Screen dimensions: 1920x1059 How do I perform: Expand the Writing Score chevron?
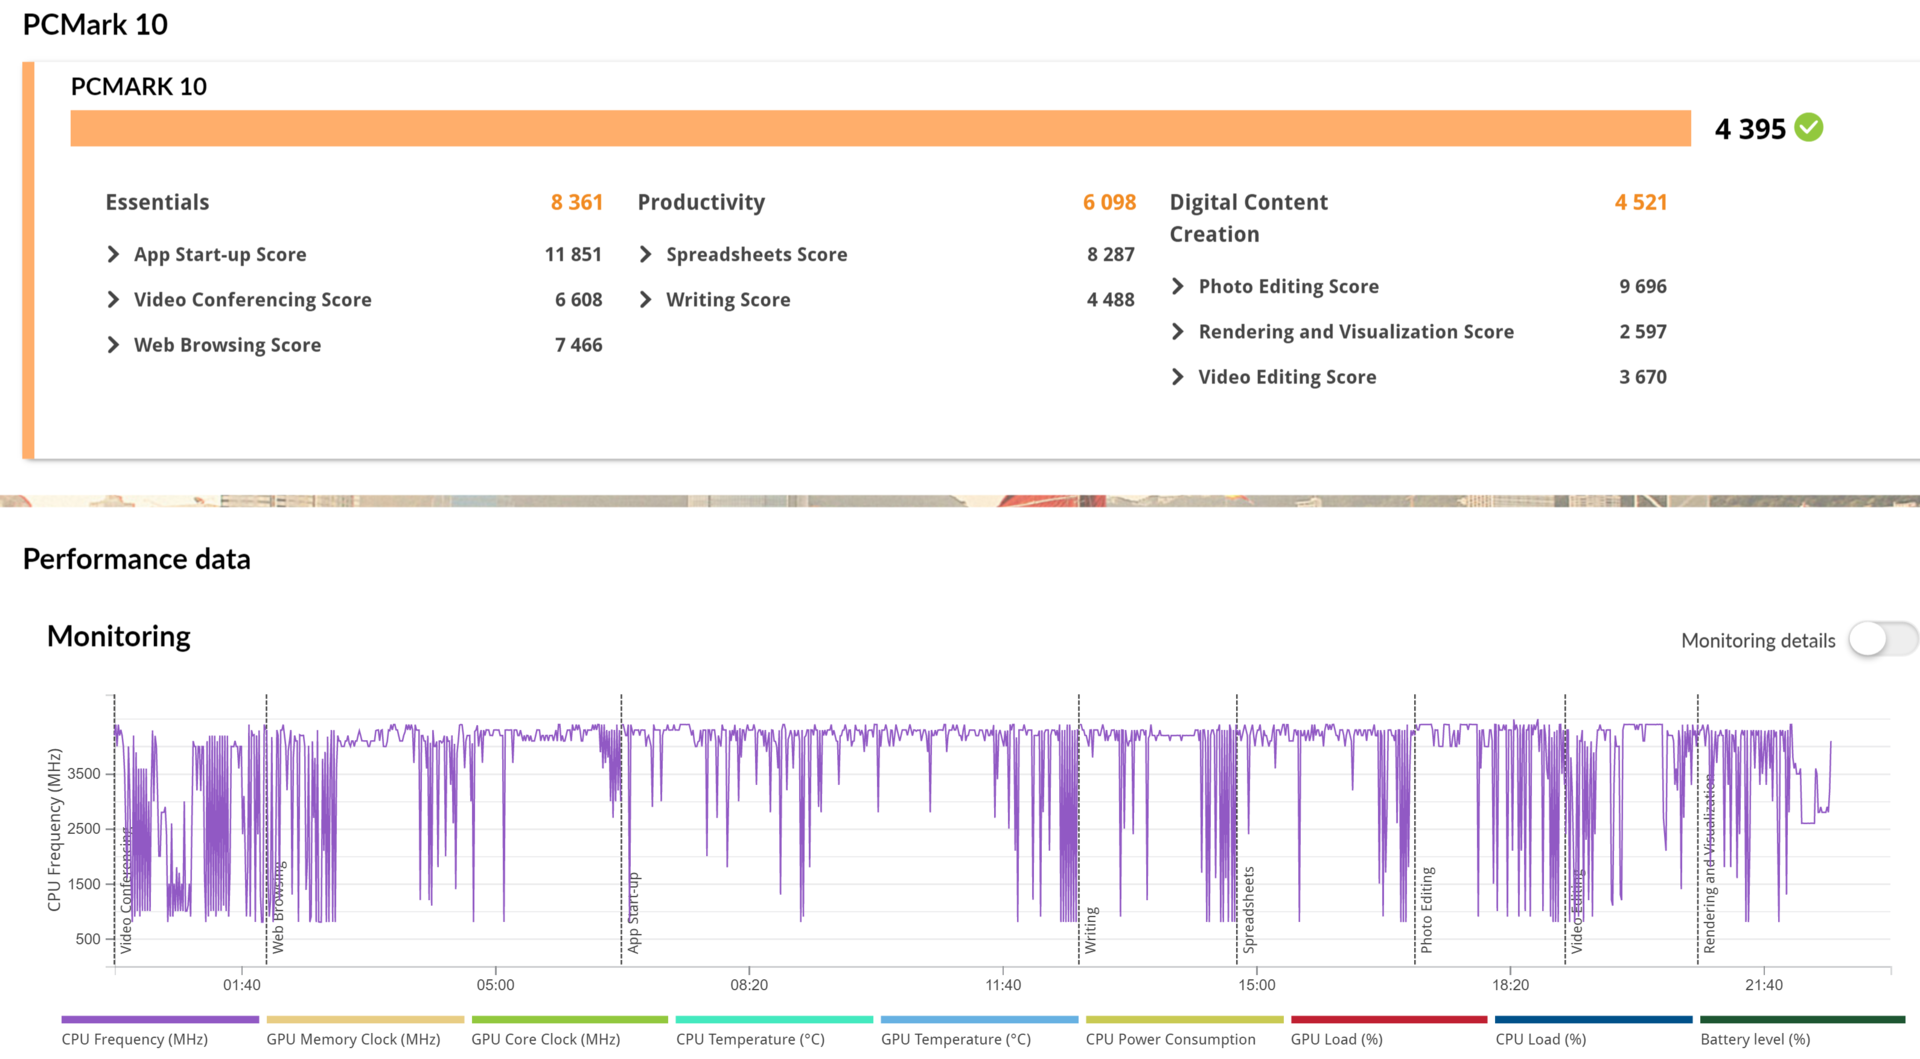[x=645, y=300]
